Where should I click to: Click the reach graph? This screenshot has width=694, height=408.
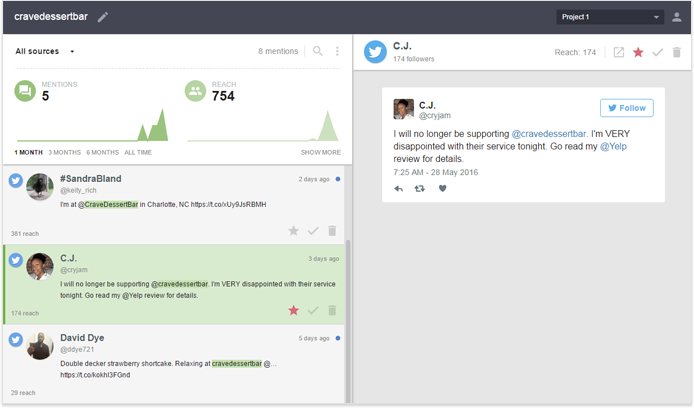[x=264, y=126]
